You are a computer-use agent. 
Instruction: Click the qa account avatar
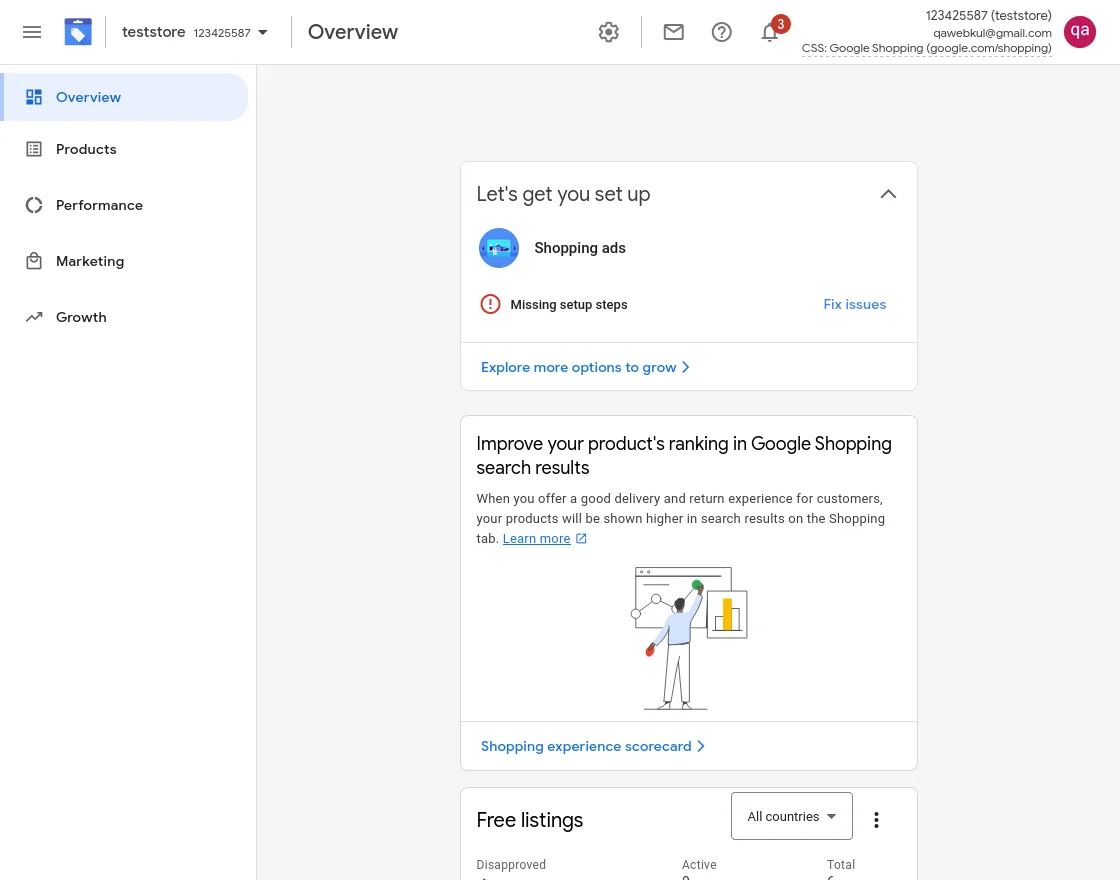coord(1080,31)
